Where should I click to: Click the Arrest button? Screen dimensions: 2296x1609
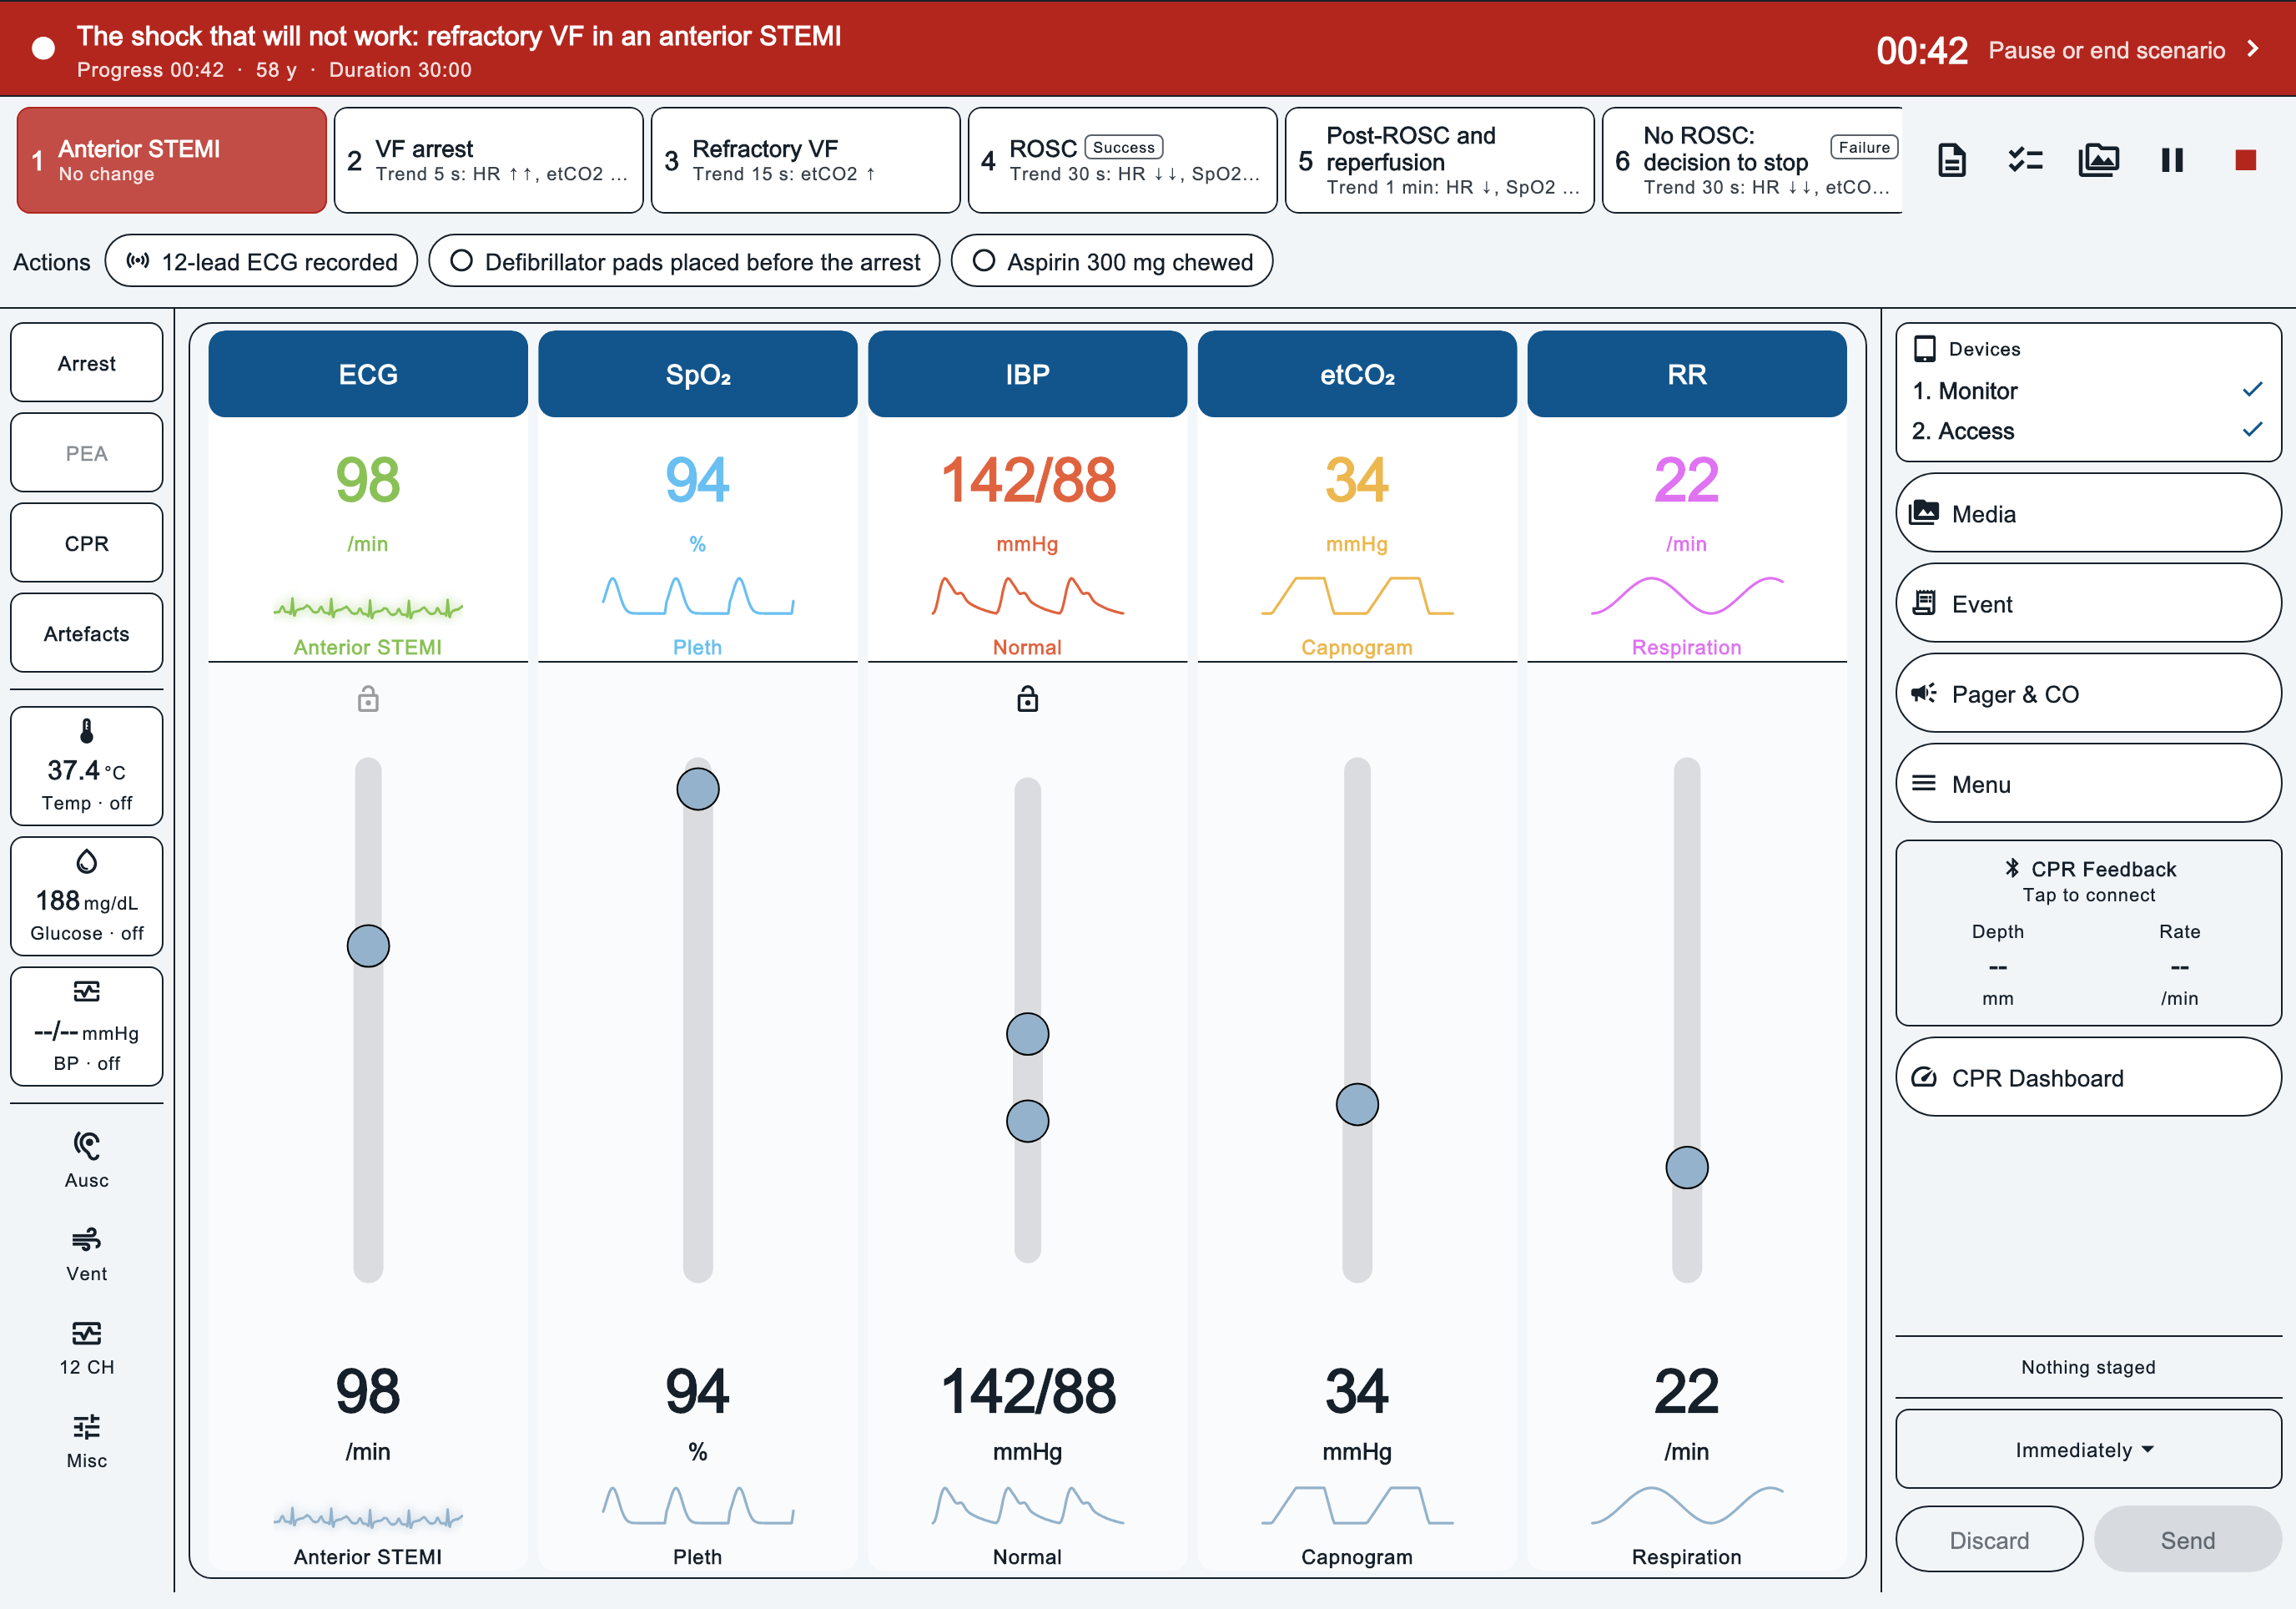pos(87,363)
